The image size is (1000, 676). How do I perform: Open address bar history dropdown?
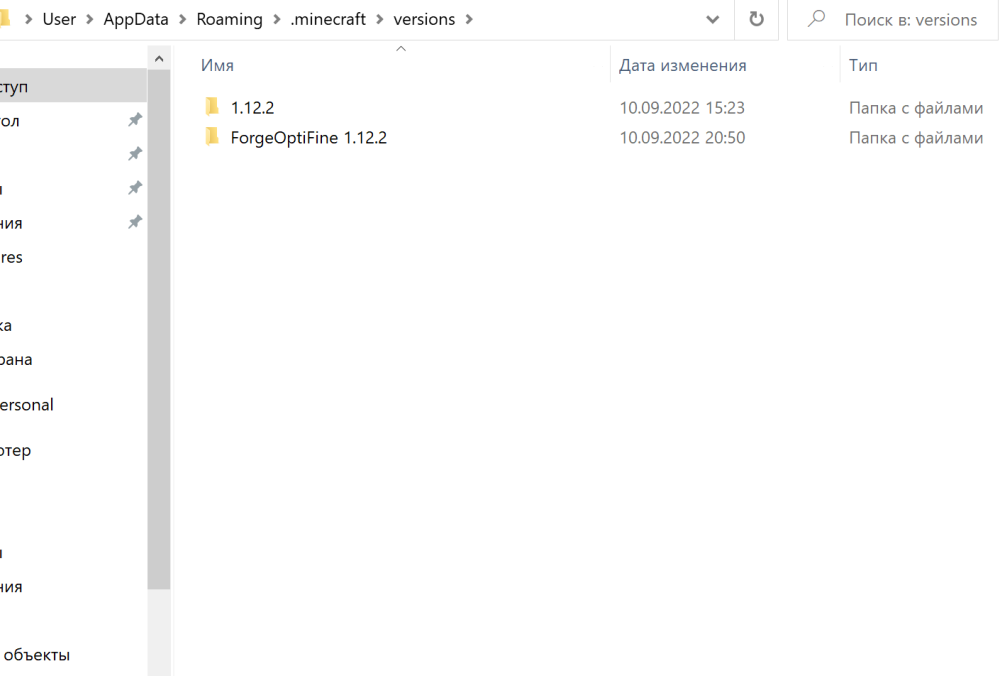(713, 20)
